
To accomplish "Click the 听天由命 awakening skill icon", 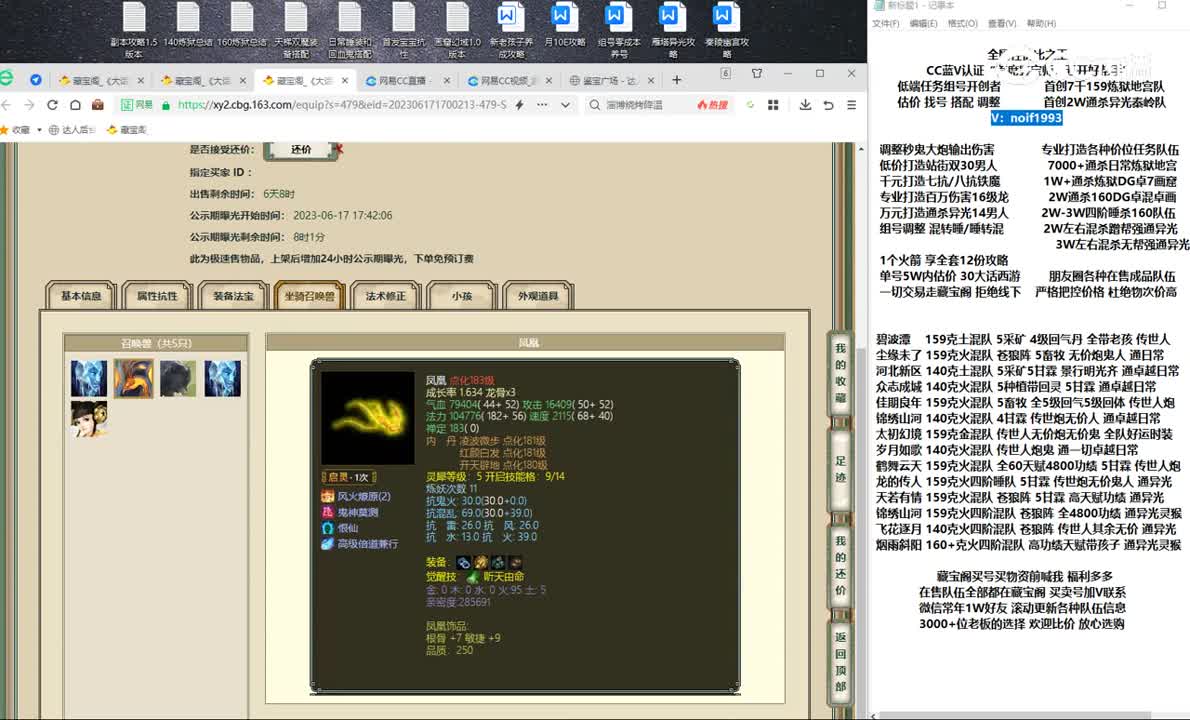I will pos(472,577).
